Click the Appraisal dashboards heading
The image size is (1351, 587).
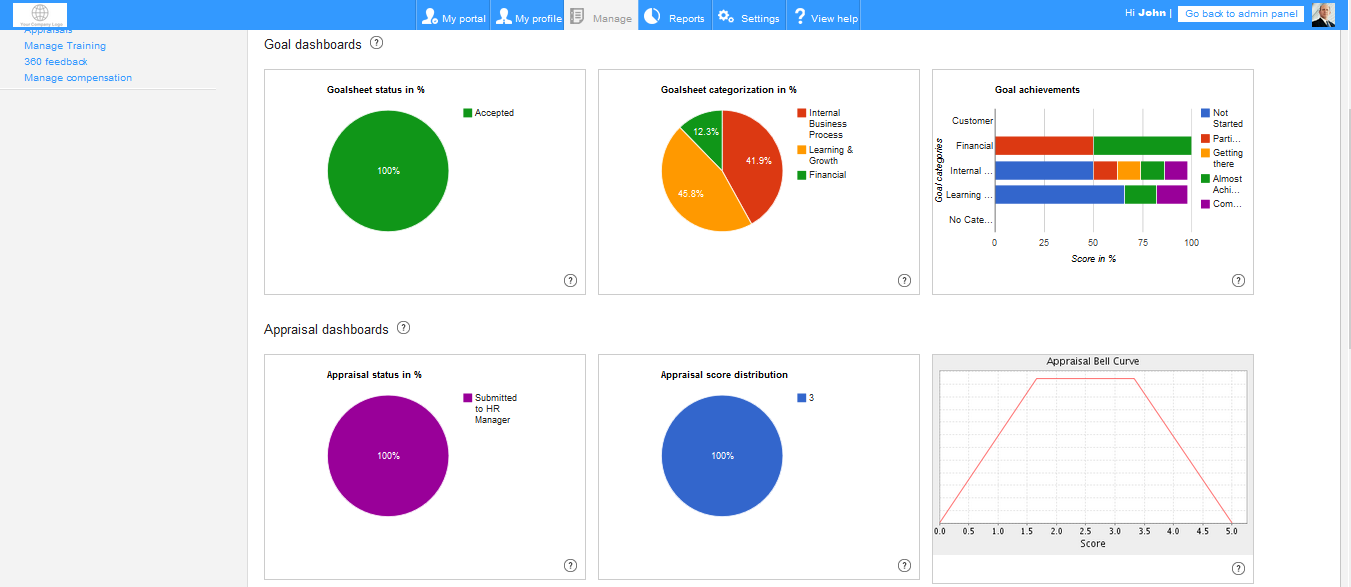point(326,329)
